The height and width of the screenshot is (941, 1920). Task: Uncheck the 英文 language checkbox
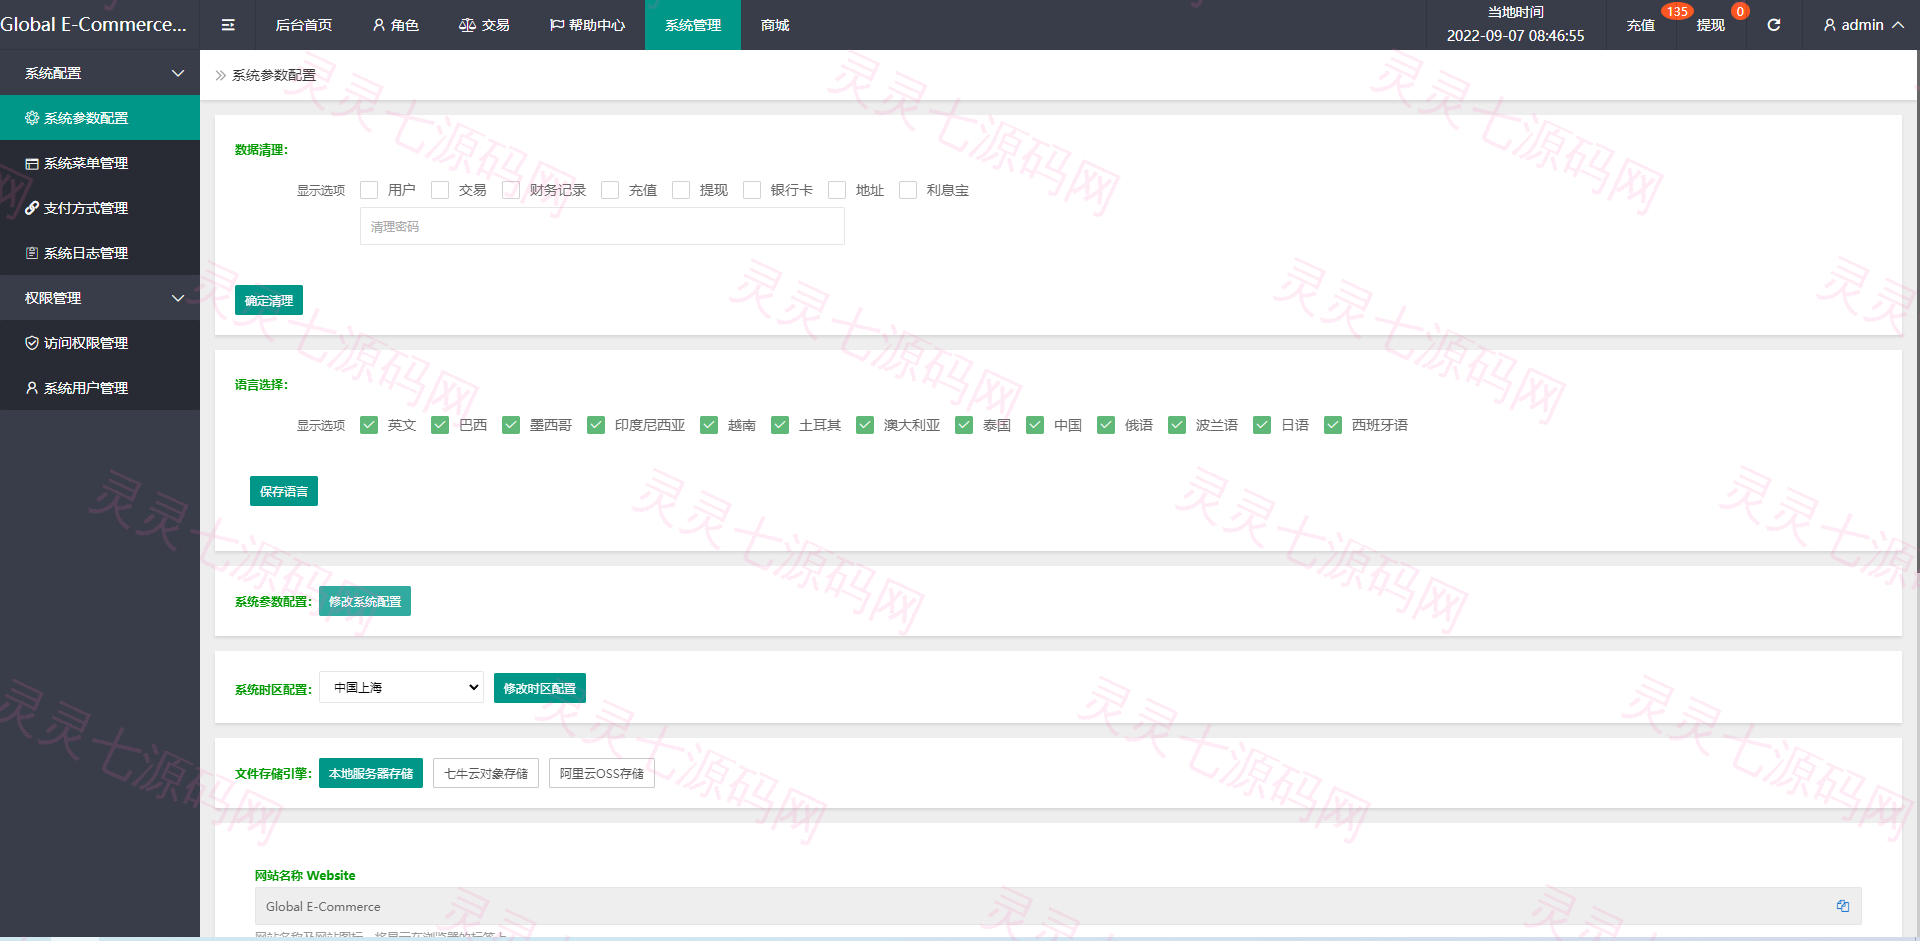click(x=369, y=425)
